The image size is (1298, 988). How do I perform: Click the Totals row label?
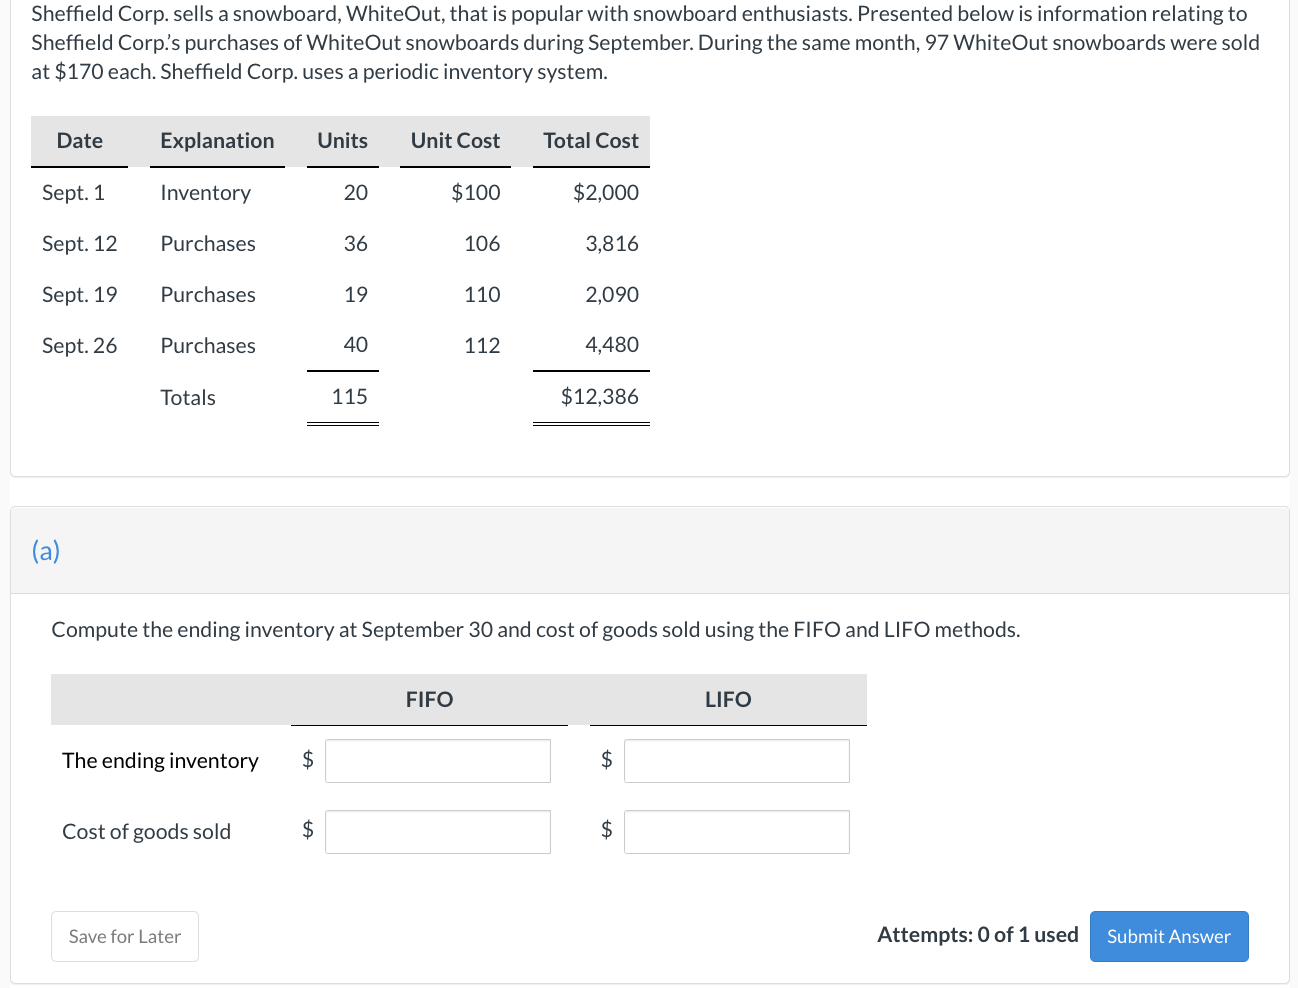tap(188, 397)
